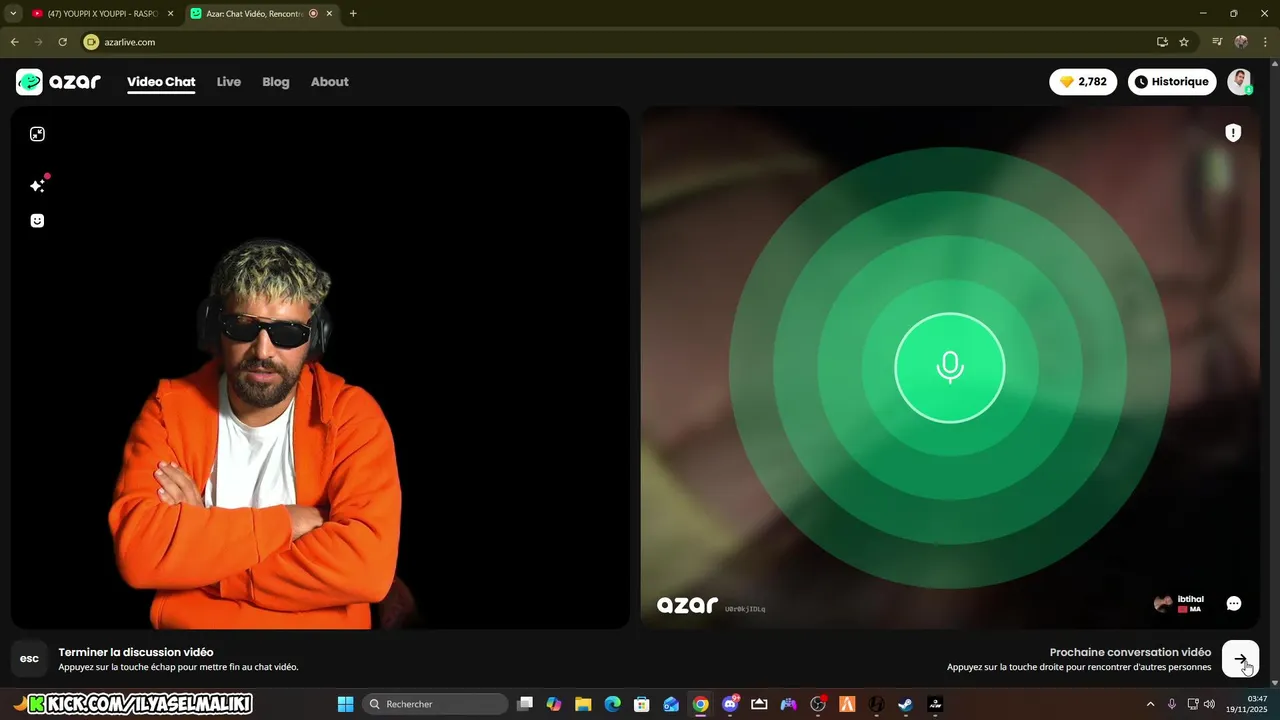Go to next video conversation arrow
This screenshot has width=1280, height=720.
1240,659
